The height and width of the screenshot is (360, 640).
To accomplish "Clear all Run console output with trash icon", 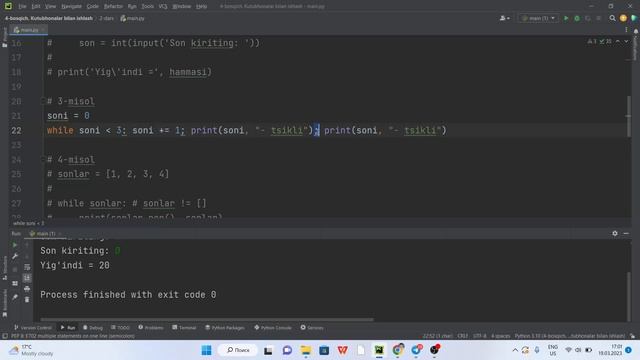I will (x=27, y=300).
